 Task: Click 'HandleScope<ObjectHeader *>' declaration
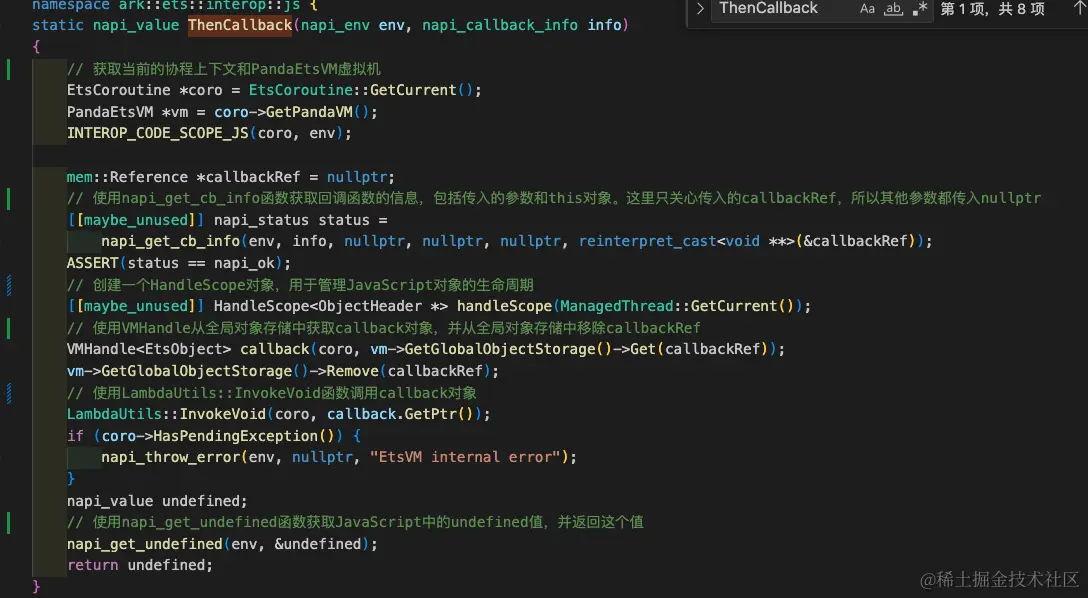tap(331, 306)
